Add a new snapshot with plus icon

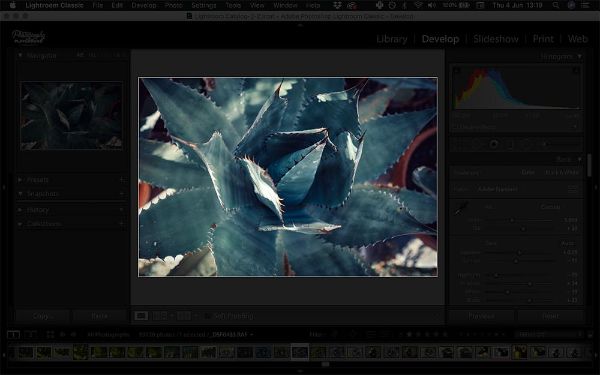[122, 194]
